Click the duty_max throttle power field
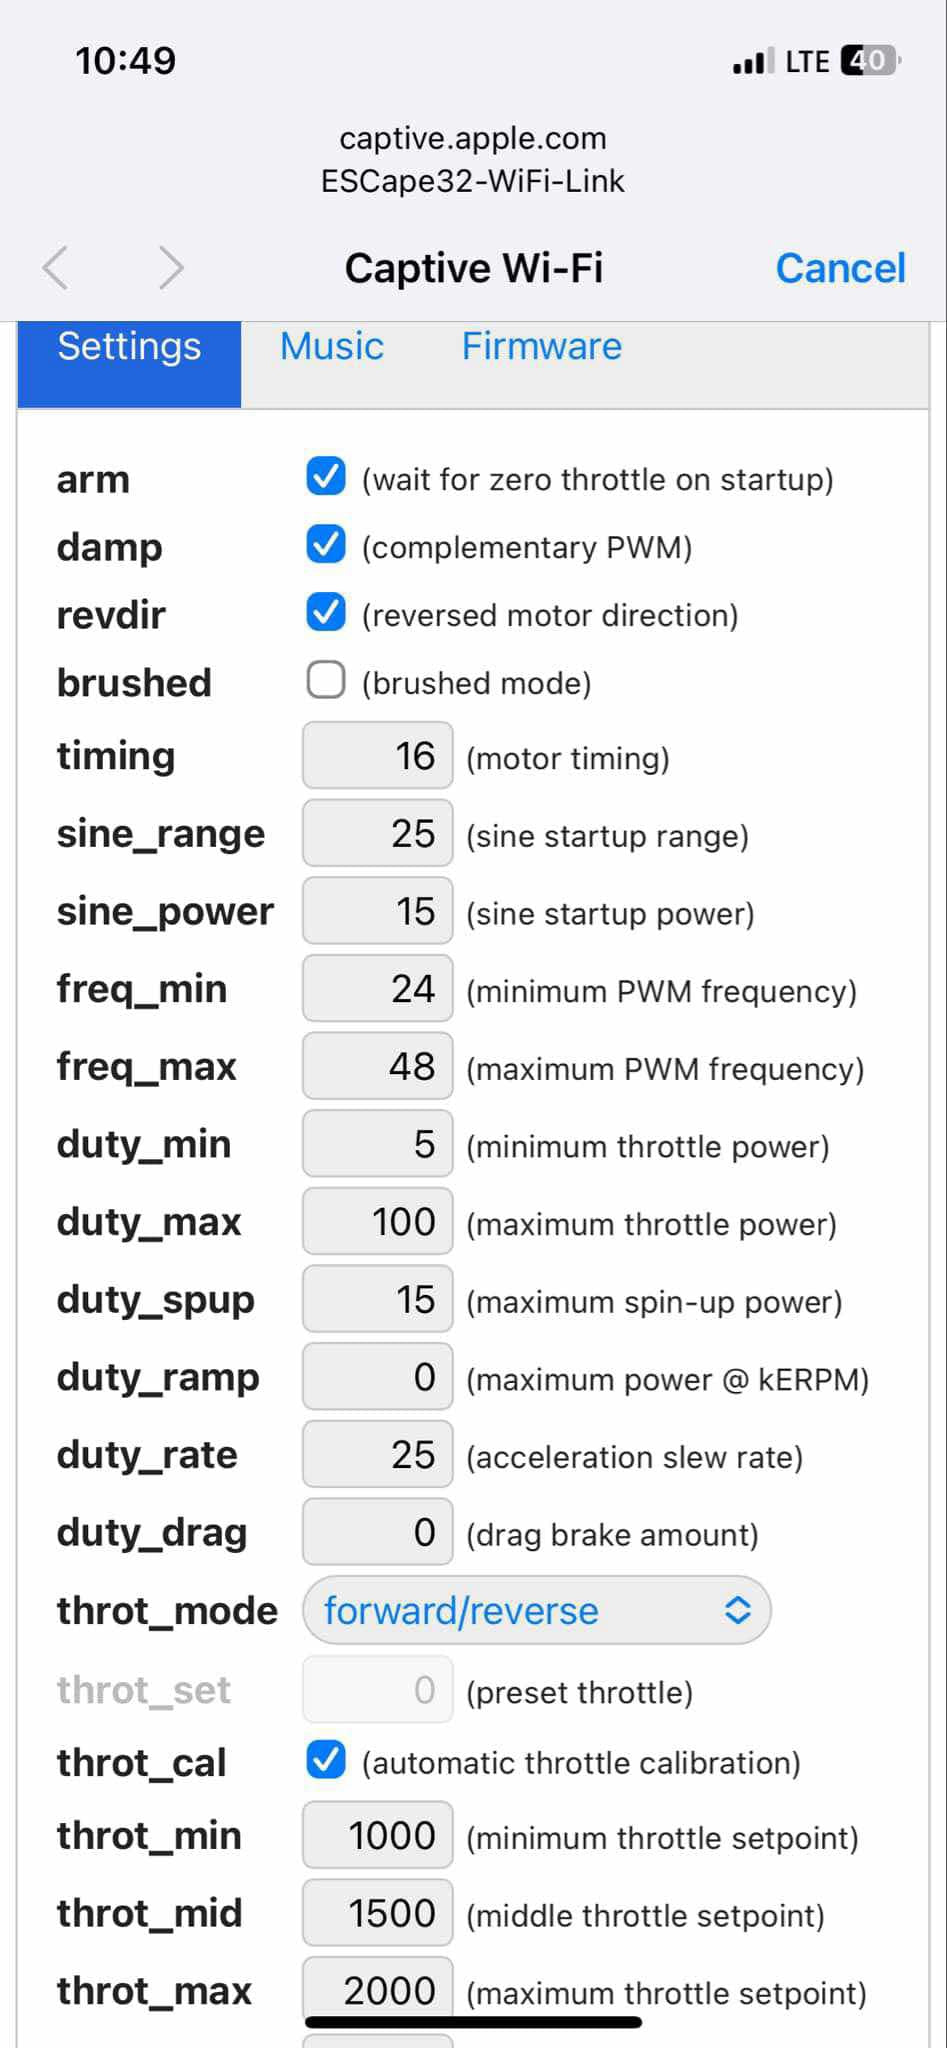The image size is (947, 2048). (378, 1222)
